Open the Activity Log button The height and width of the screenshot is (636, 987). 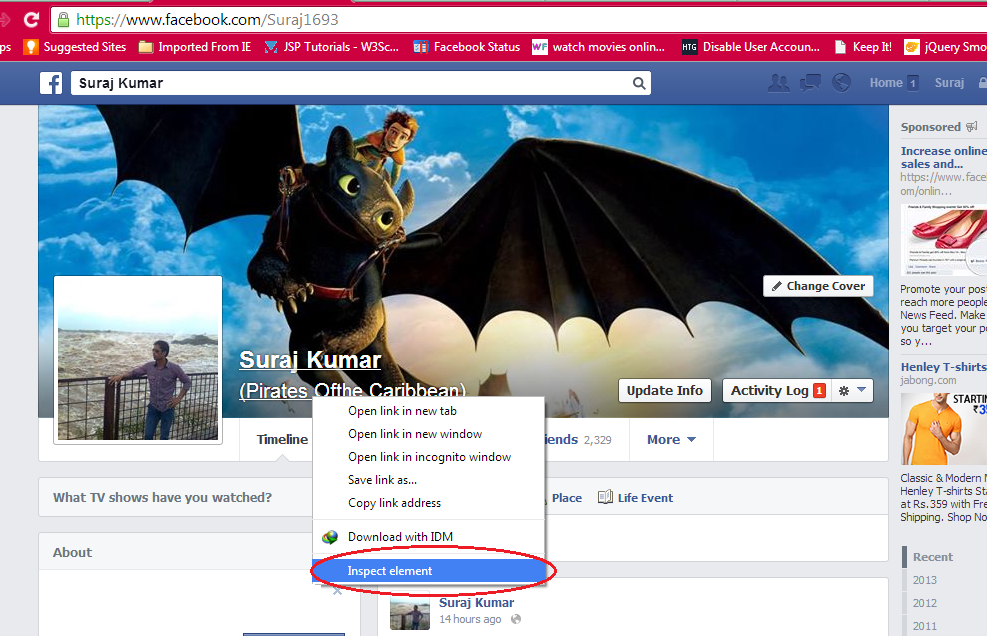coord(777,390)
